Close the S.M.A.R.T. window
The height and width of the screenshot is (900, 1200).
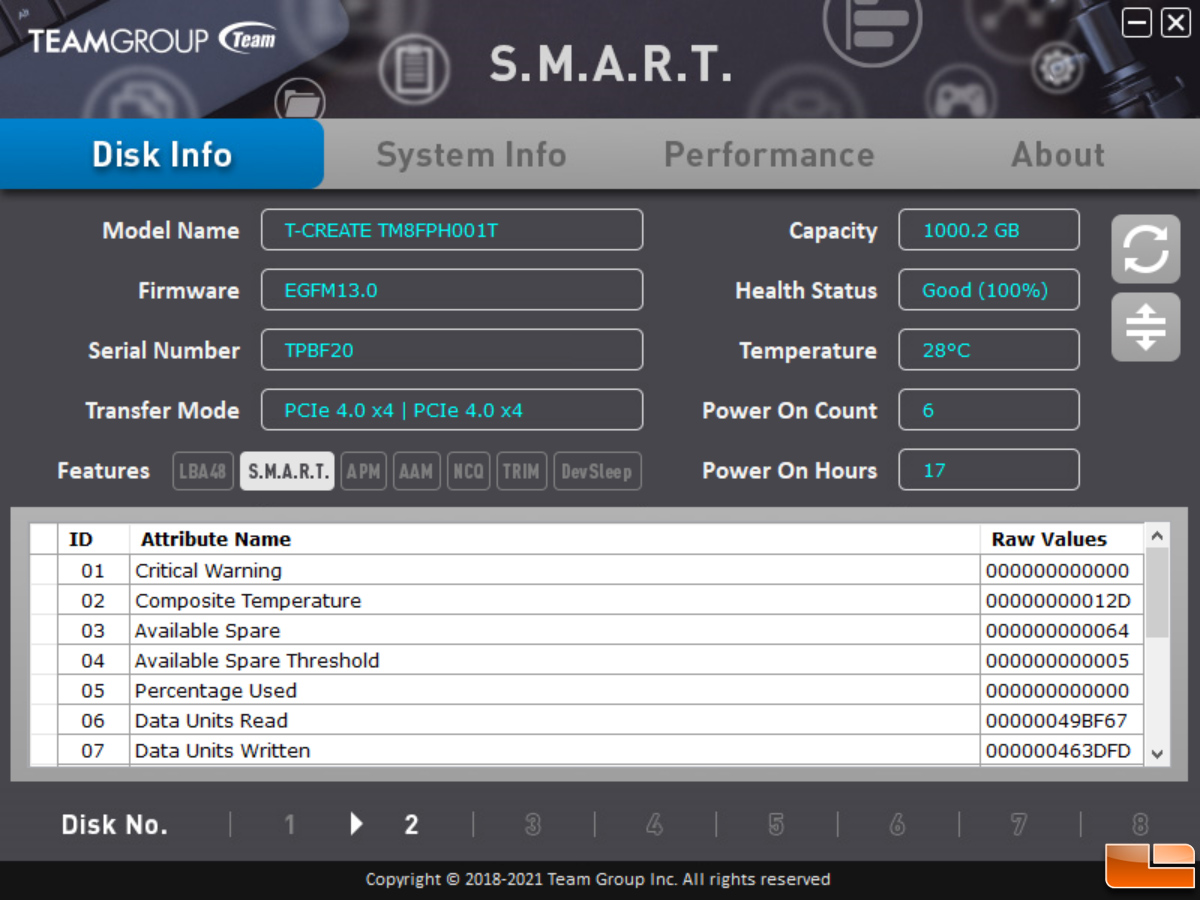click(1175, 22)
